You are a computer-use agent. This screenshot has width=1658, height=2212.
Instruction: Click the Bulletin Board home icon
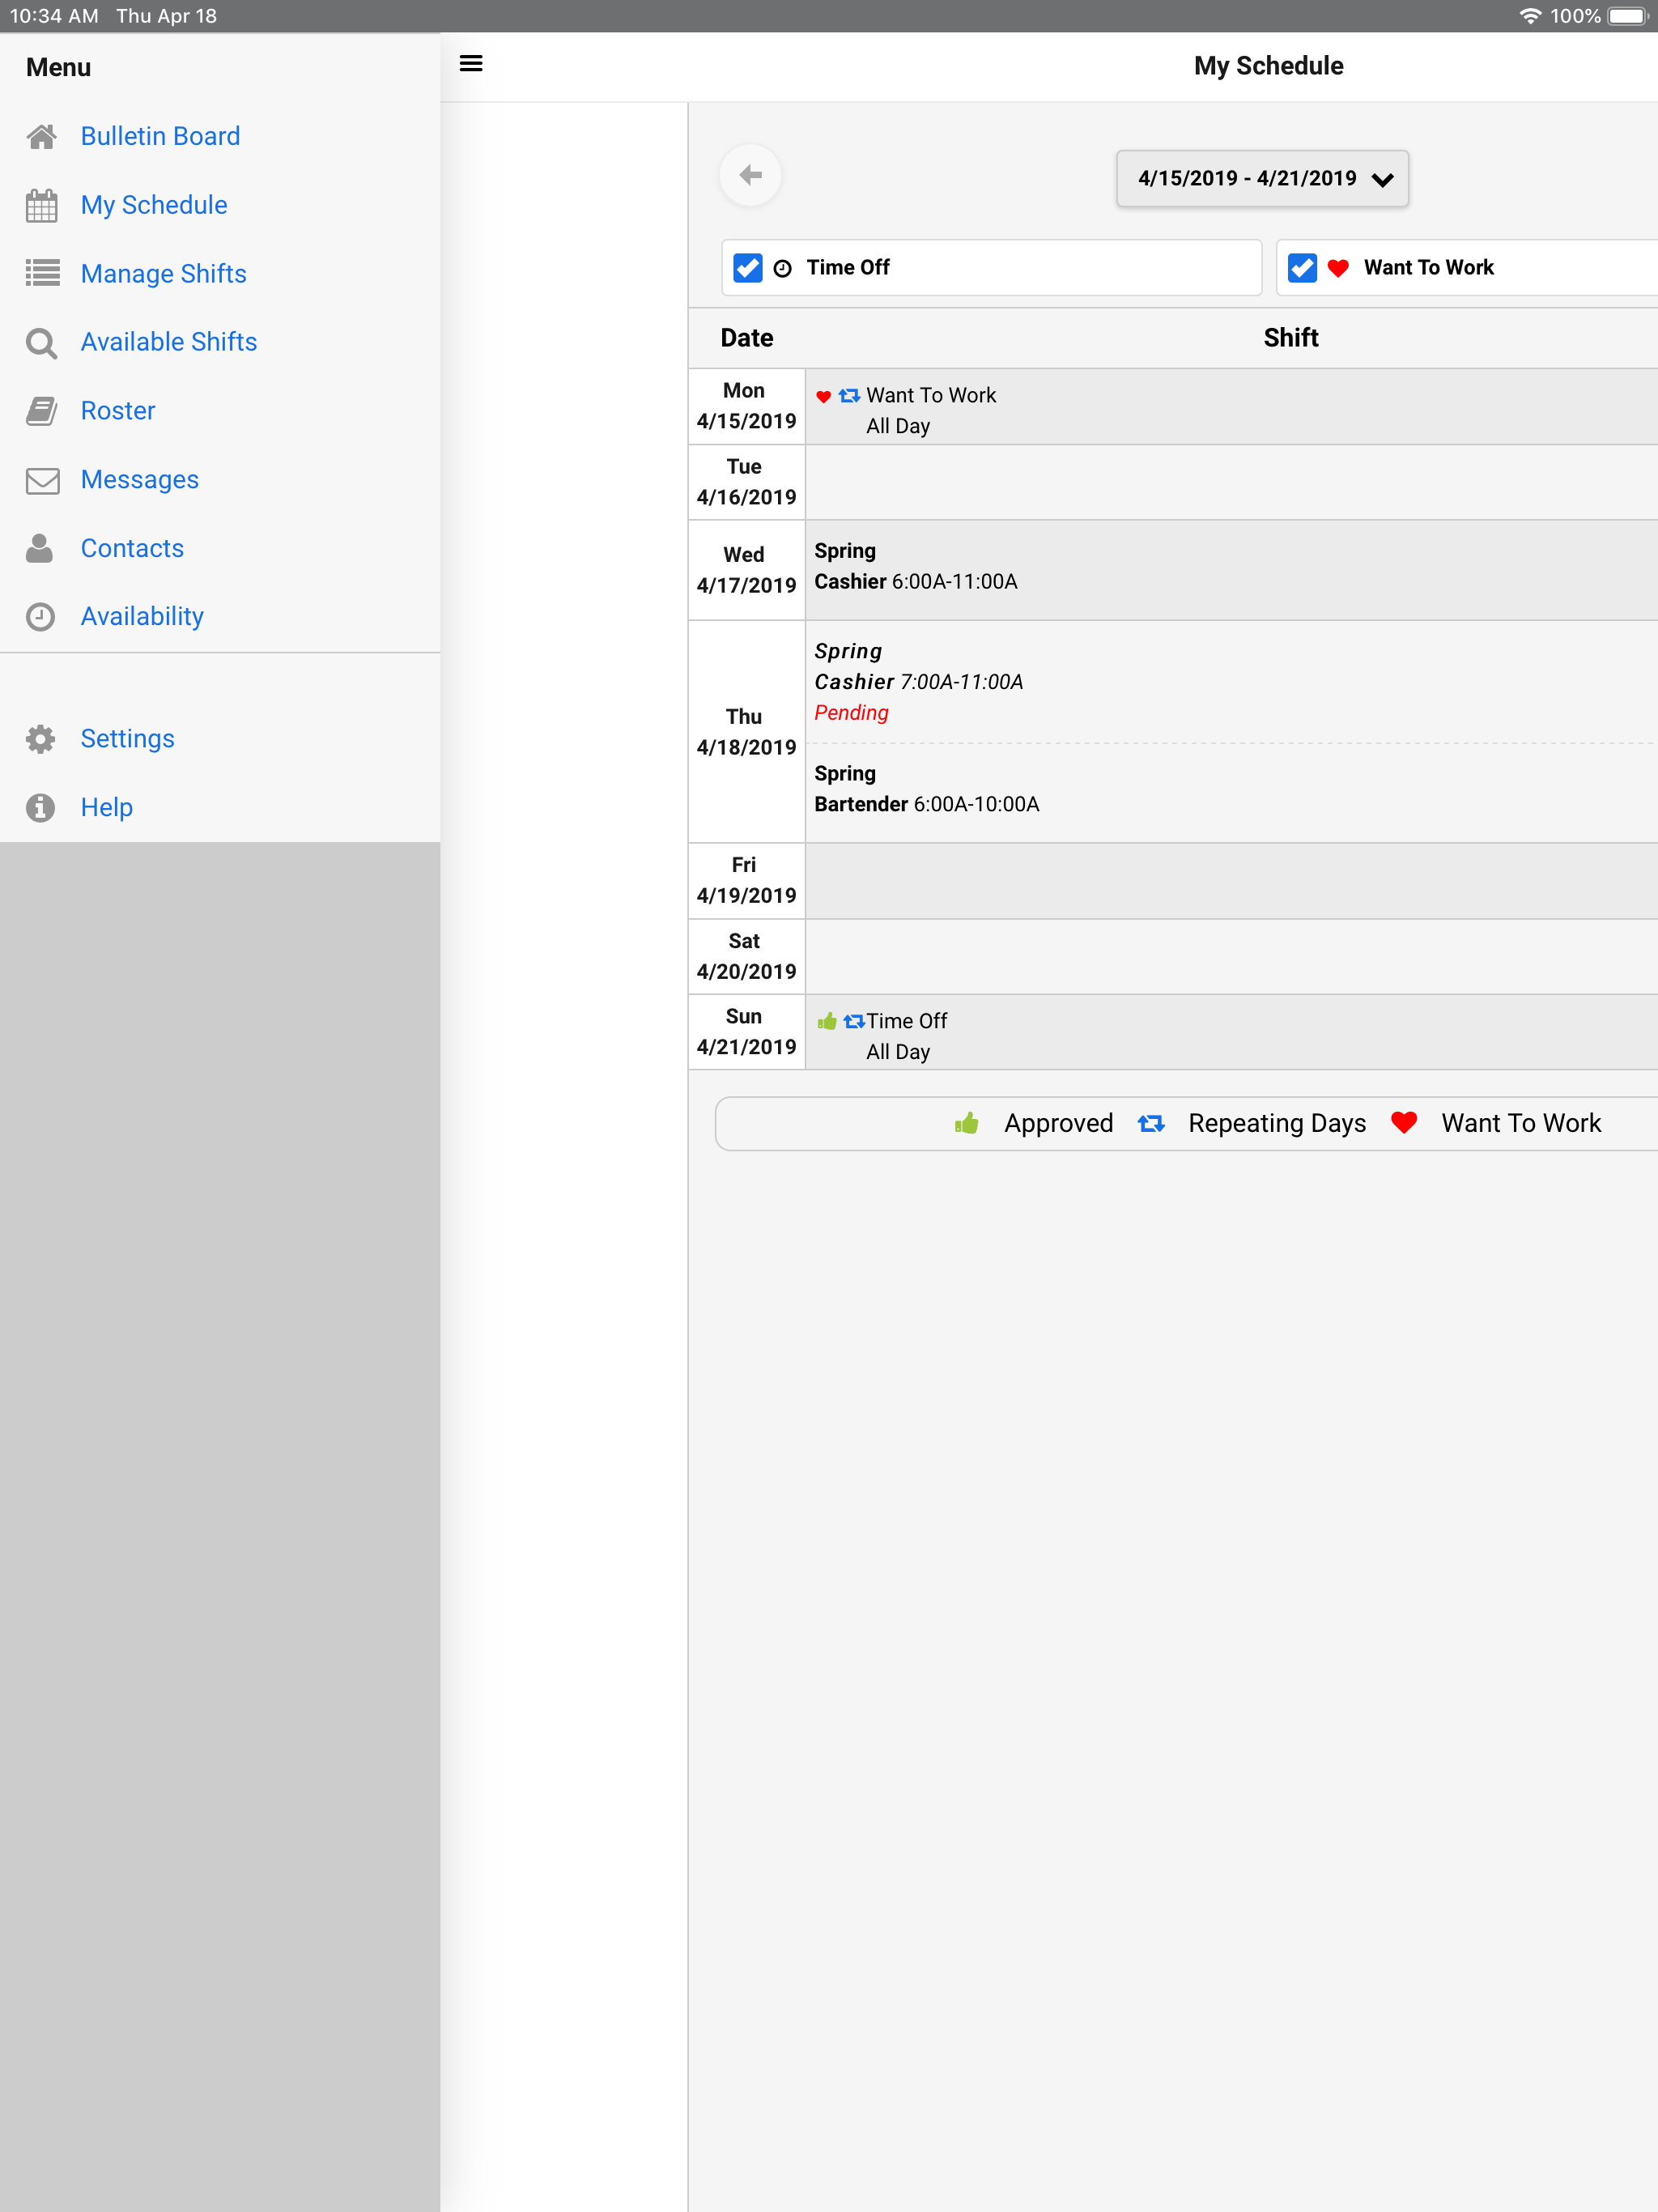[x=41, y=136]
